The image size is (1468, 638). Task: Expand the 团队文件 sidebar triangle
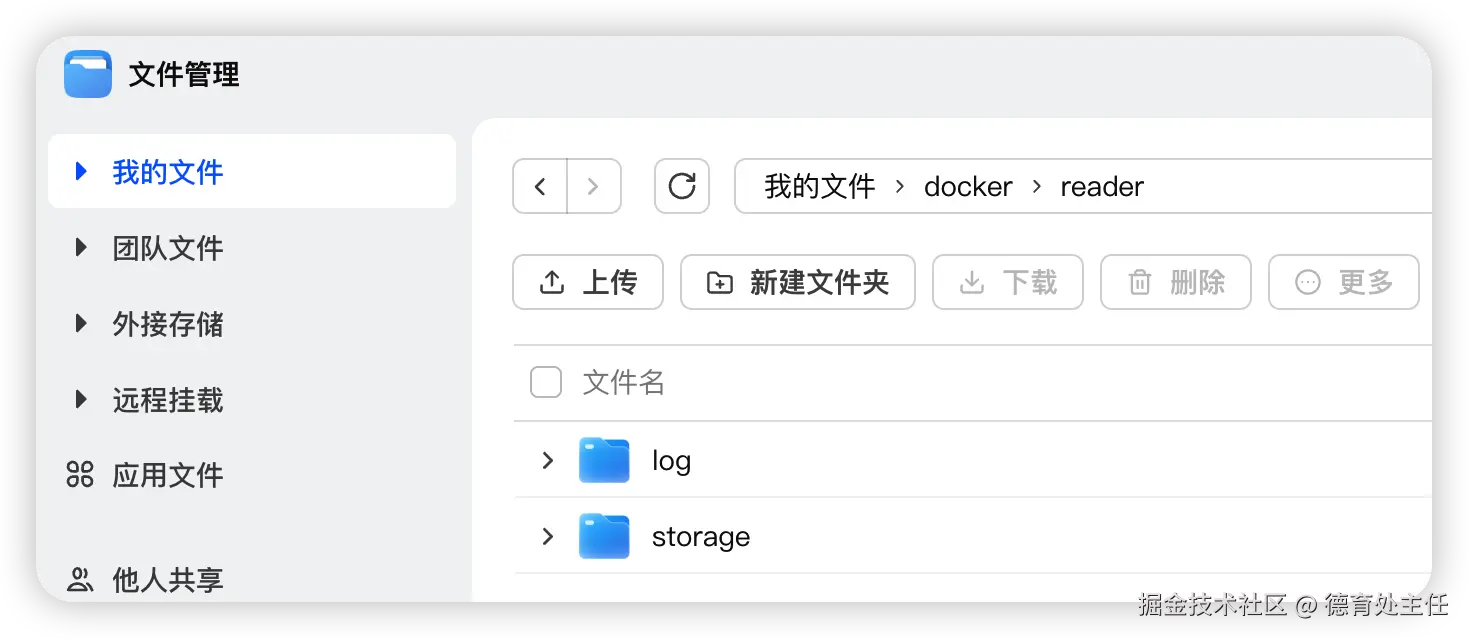pos(81,248)
